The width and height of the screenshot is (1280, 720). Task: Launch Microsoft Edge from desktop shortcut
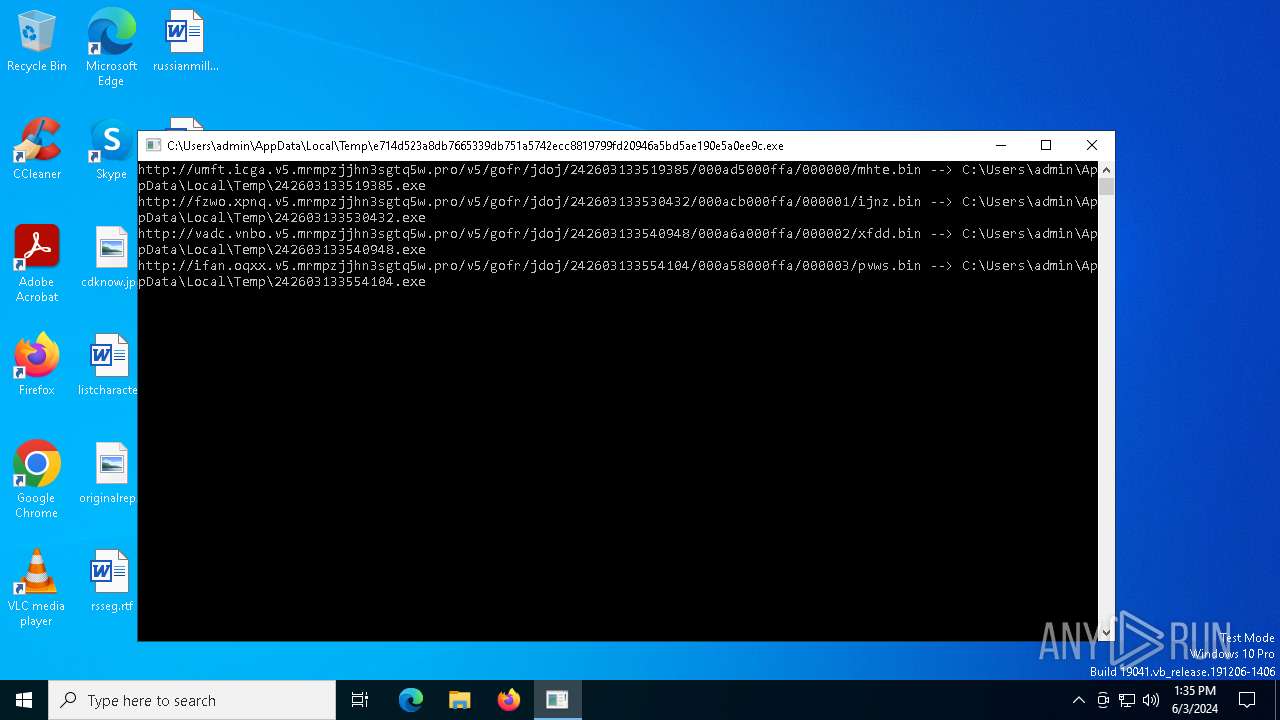click(x=111, y=48)
